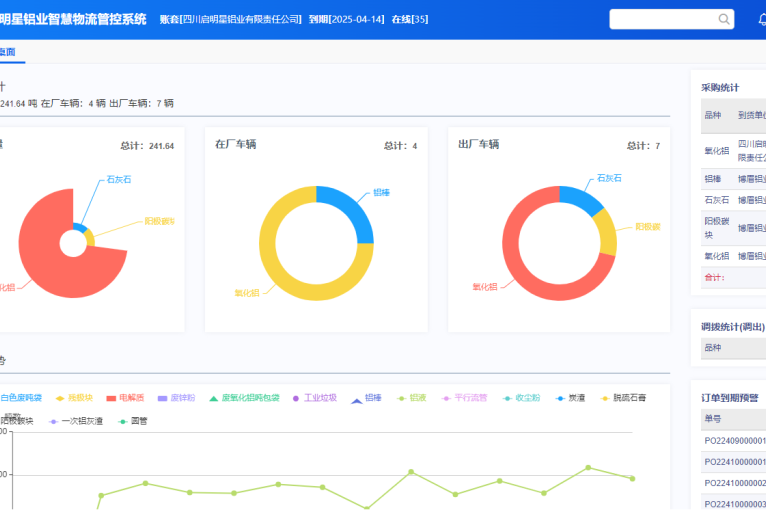This screenshot has height=510, width=766.
Task: Toggle the 工业垃圾 legend series
Action: click(315, 398)
